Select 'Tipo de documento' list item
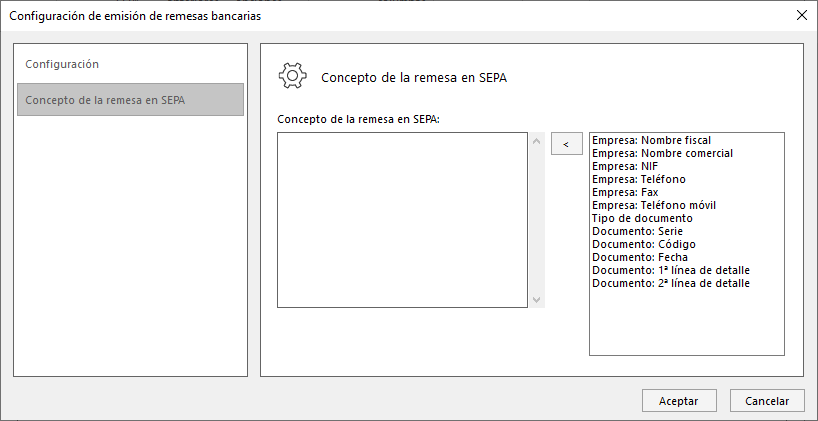Viewport: 818px width, 421px height. click(642, 218)
